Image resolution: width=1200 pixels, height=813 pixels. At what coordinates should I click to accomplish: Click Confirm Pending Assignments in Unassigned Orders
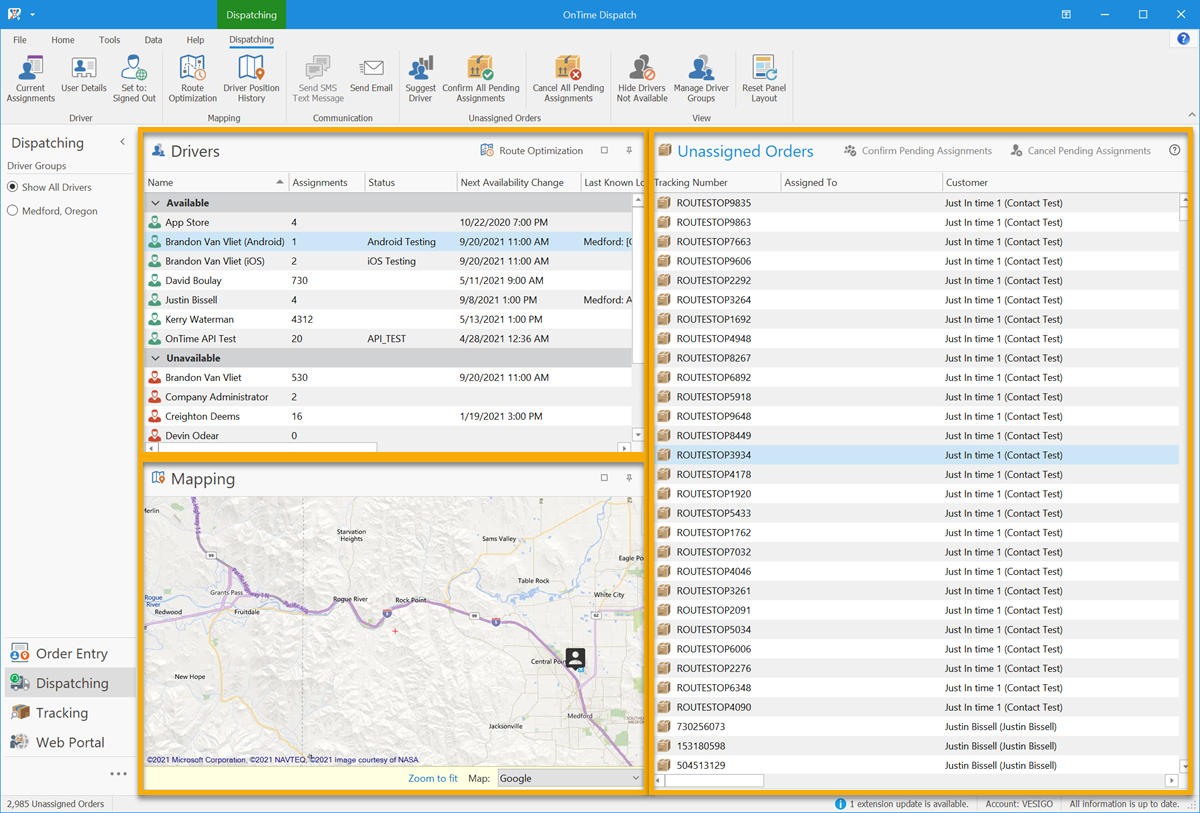917,151
